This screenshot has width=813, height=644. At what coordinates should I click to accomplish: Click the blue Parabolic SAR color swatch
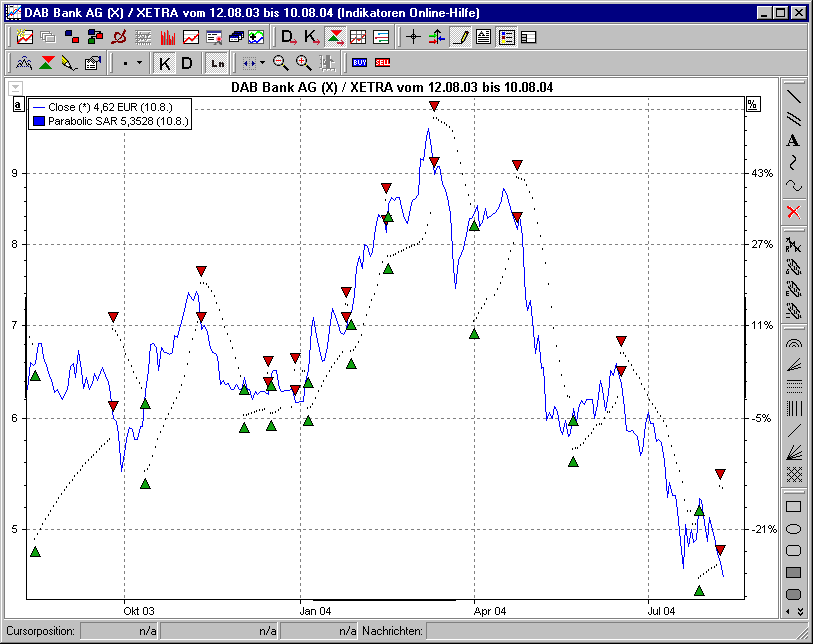[x=37, y=120]
